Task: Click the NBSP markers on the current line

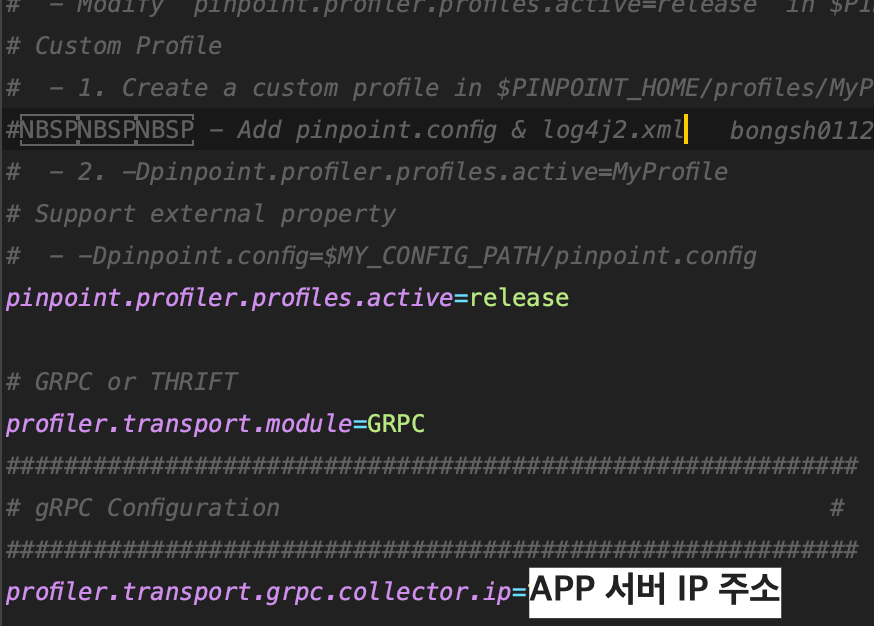Action: (107, 130)
